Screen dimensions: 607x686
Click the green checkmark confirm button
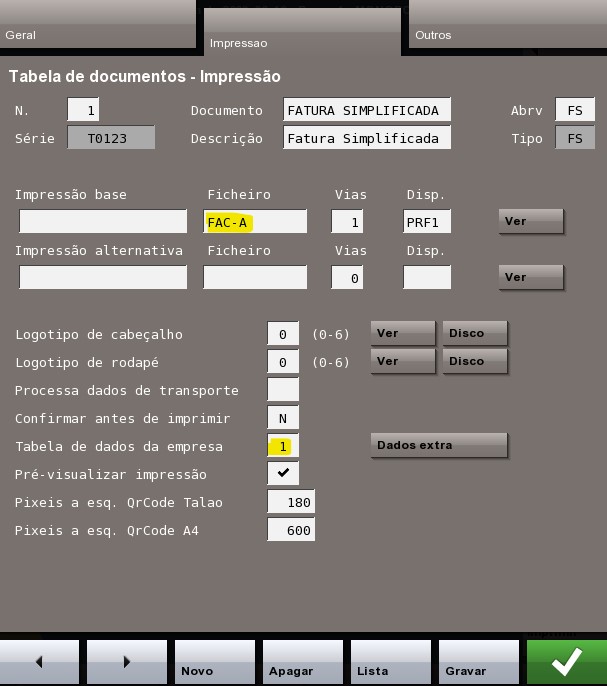pos(566,661)
